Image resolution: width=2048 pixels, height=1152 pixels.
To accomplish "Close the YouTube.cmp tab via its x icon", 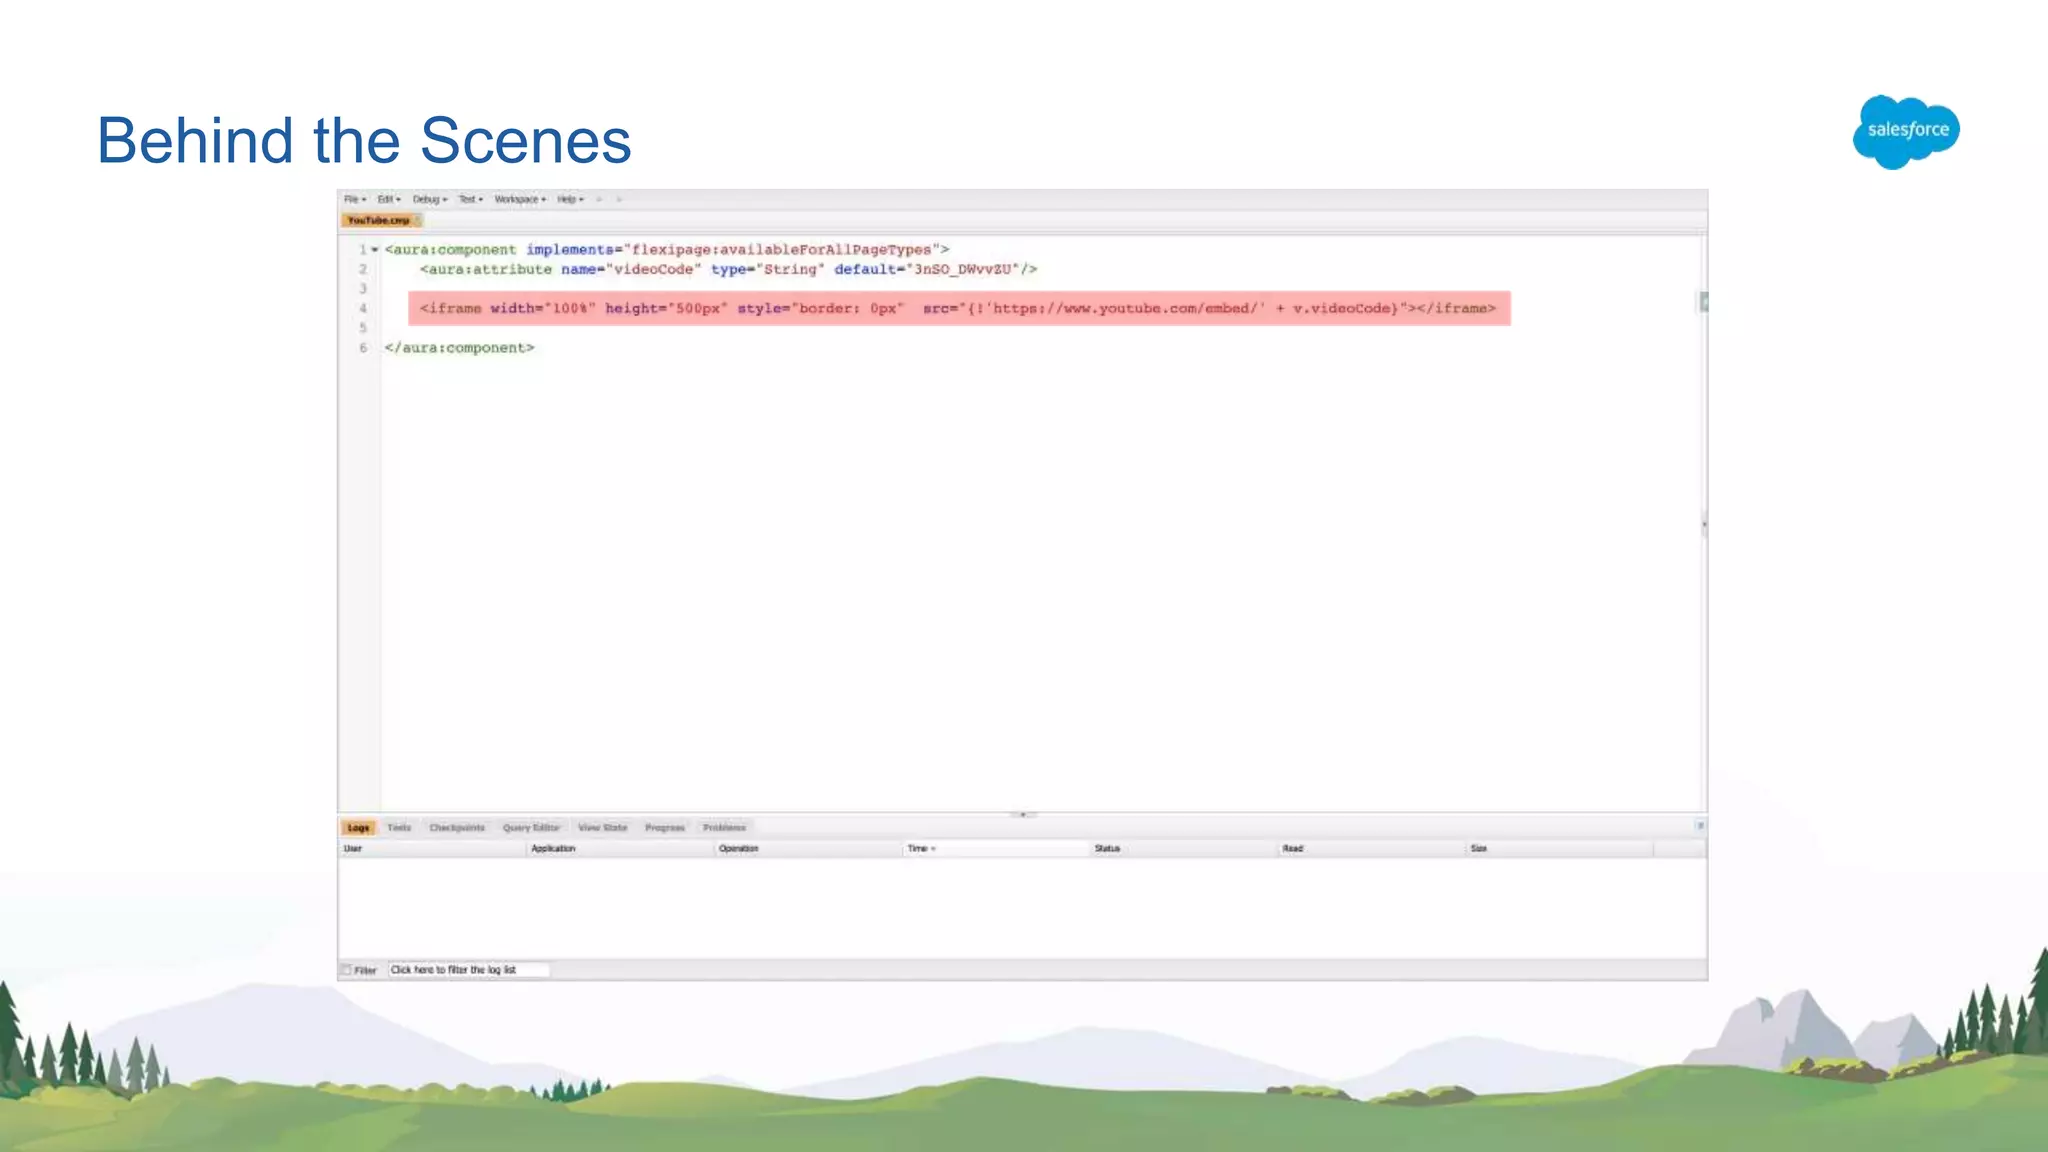I will point(418,220).
